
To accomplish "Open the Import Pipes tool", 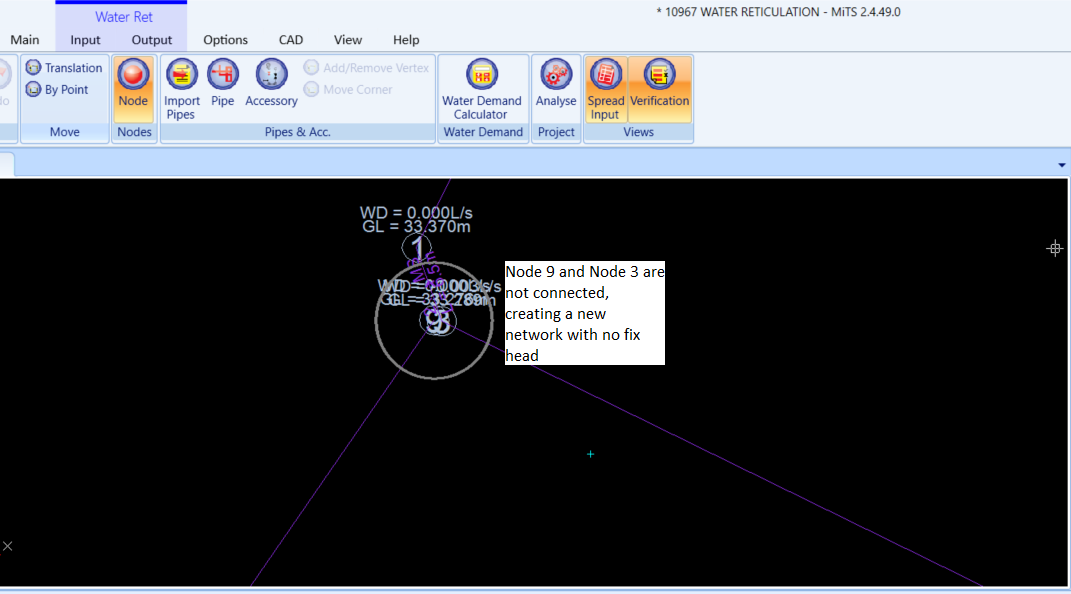I will pyautogui.click(x=181, y=89).
